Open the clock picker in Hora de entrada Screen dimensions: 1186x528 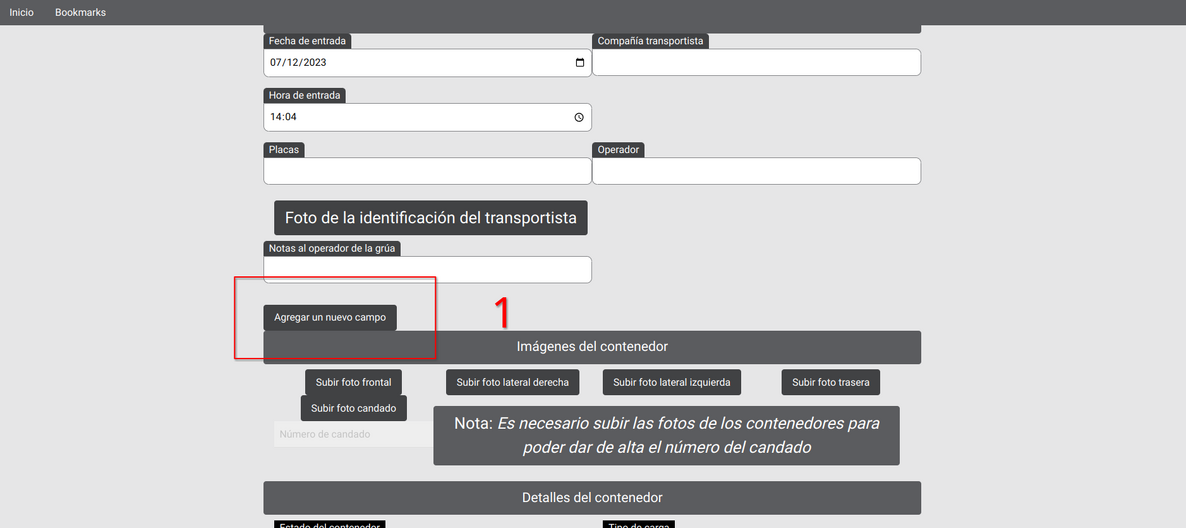[x=579, y=117]
